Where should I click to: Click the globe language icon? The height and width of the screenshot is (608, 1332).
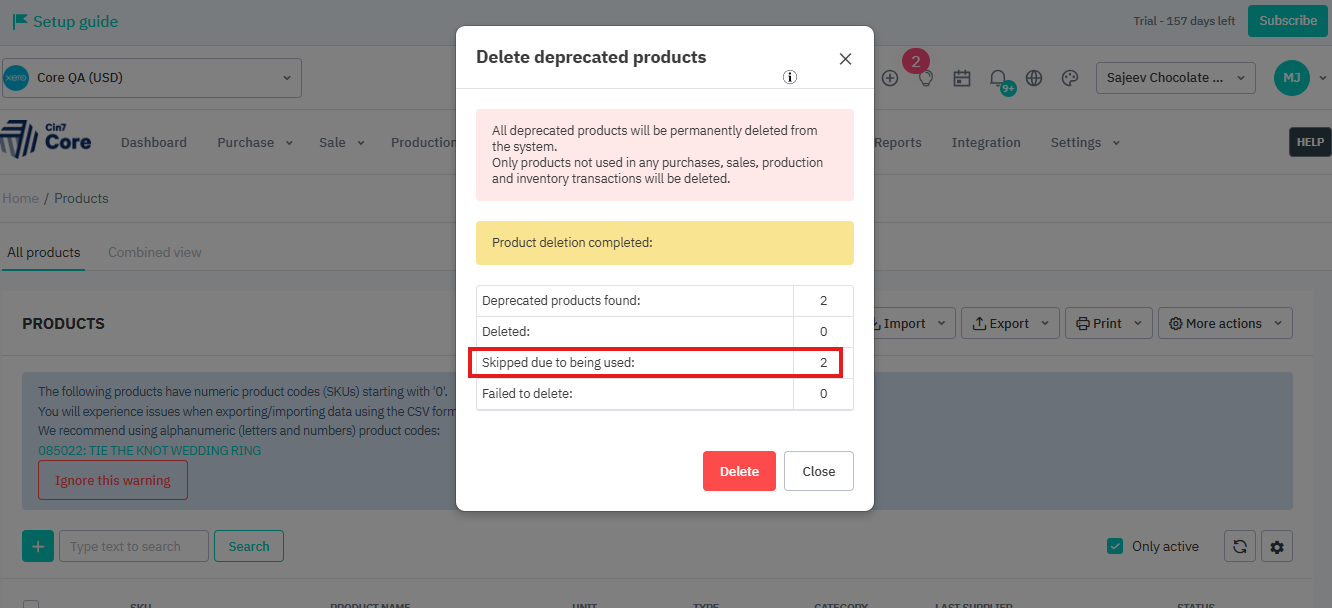1034,78
